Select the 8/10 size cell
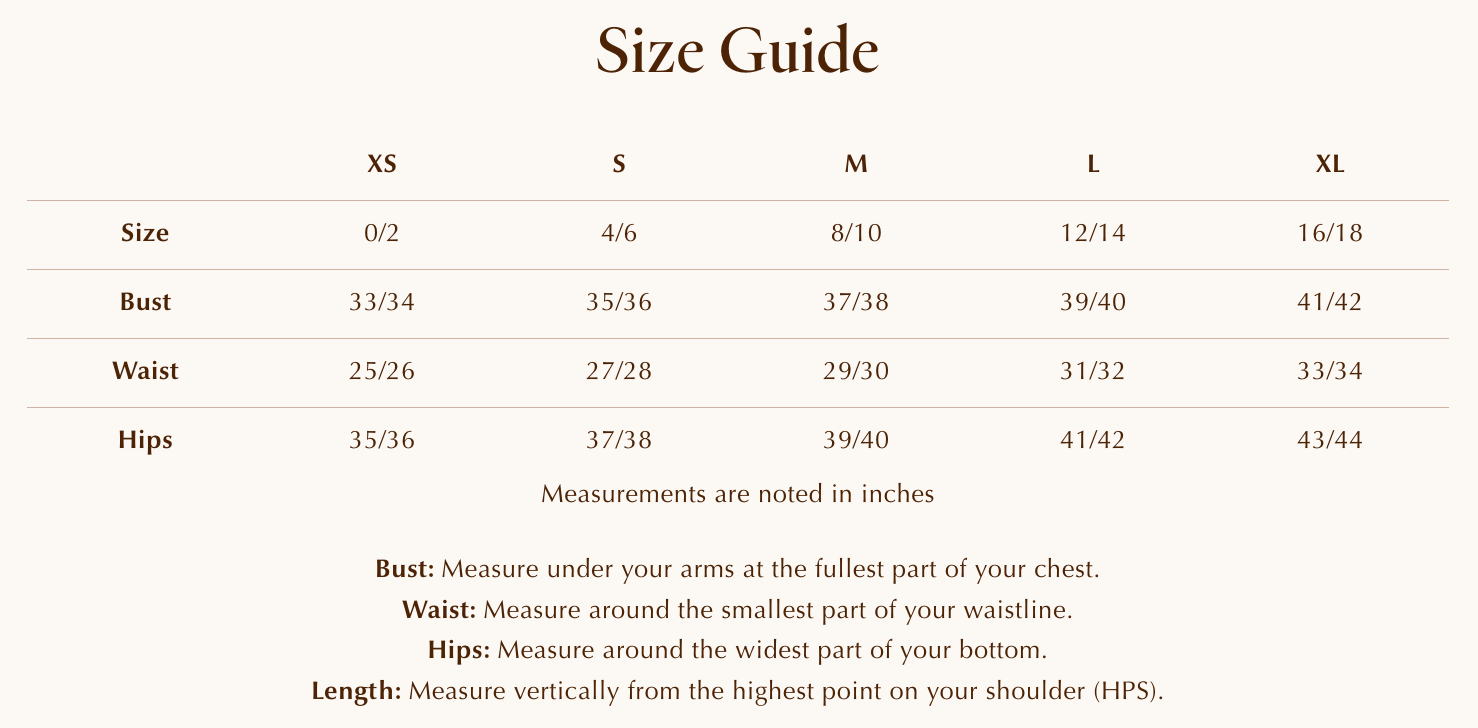Viewport: 1478px width, 728px height. pos(856,234)
